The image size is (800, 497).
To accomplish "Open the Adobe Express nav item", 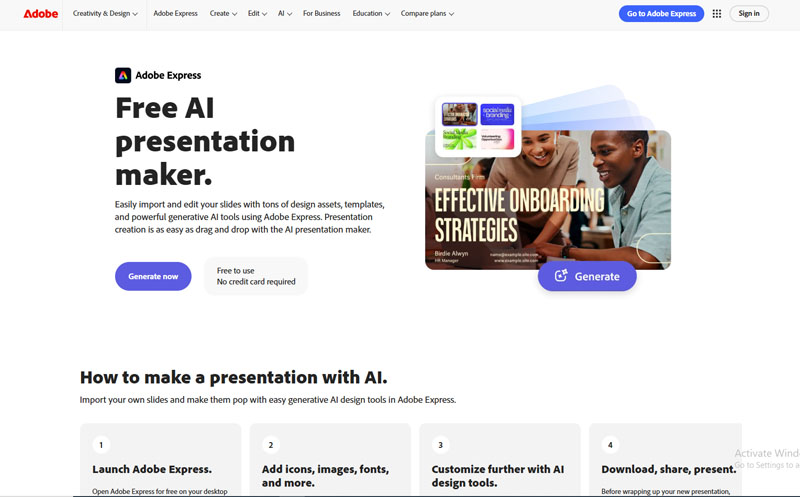I will coord(176,14).
